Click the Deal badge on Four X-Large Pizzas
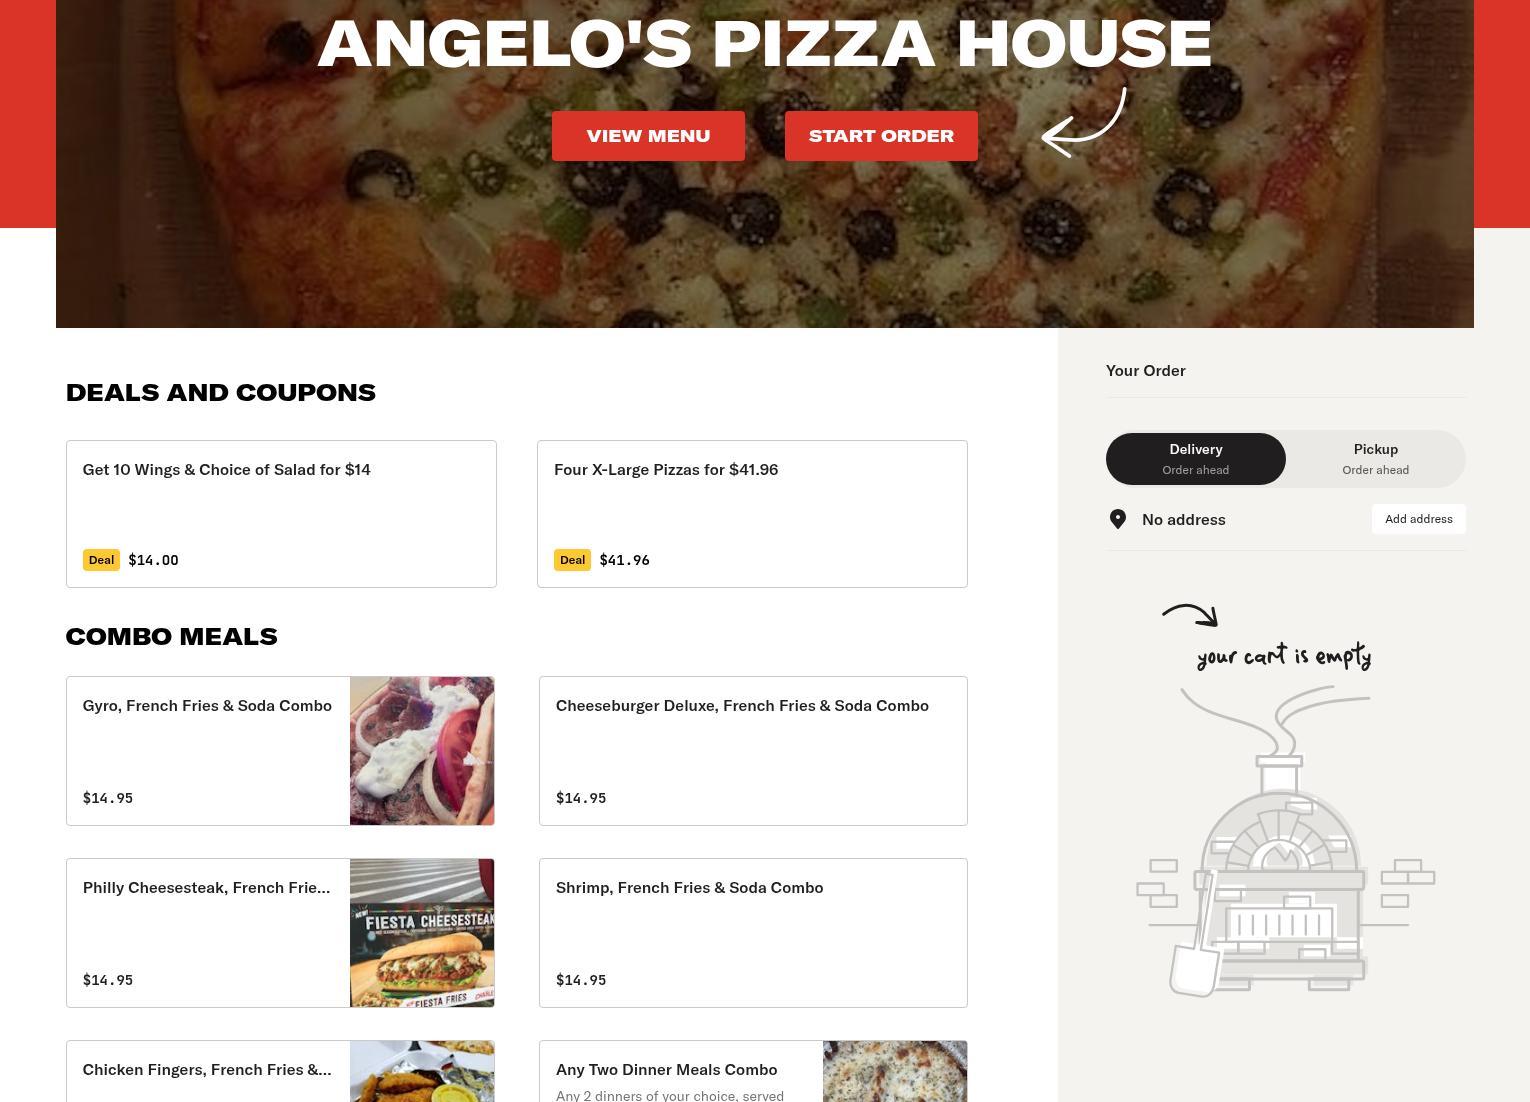 click(x=572, y=560)
